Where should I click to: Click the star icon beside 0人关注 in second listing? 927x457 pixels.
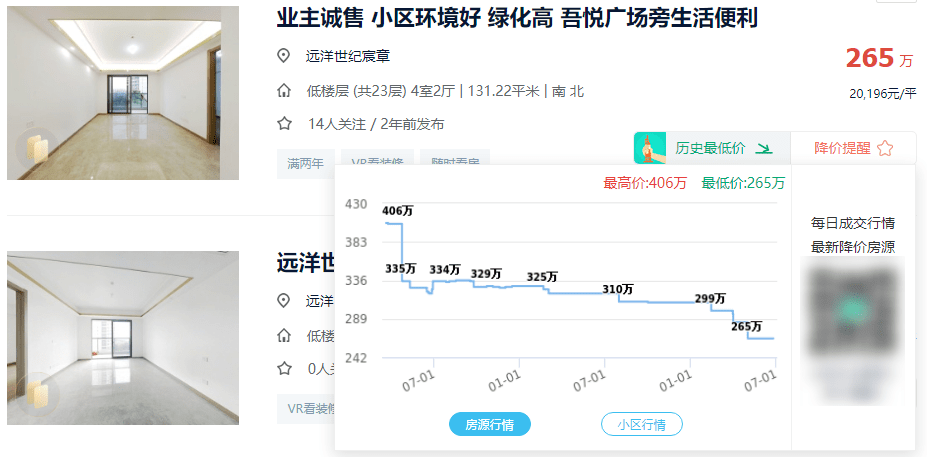tap(284, 368)
